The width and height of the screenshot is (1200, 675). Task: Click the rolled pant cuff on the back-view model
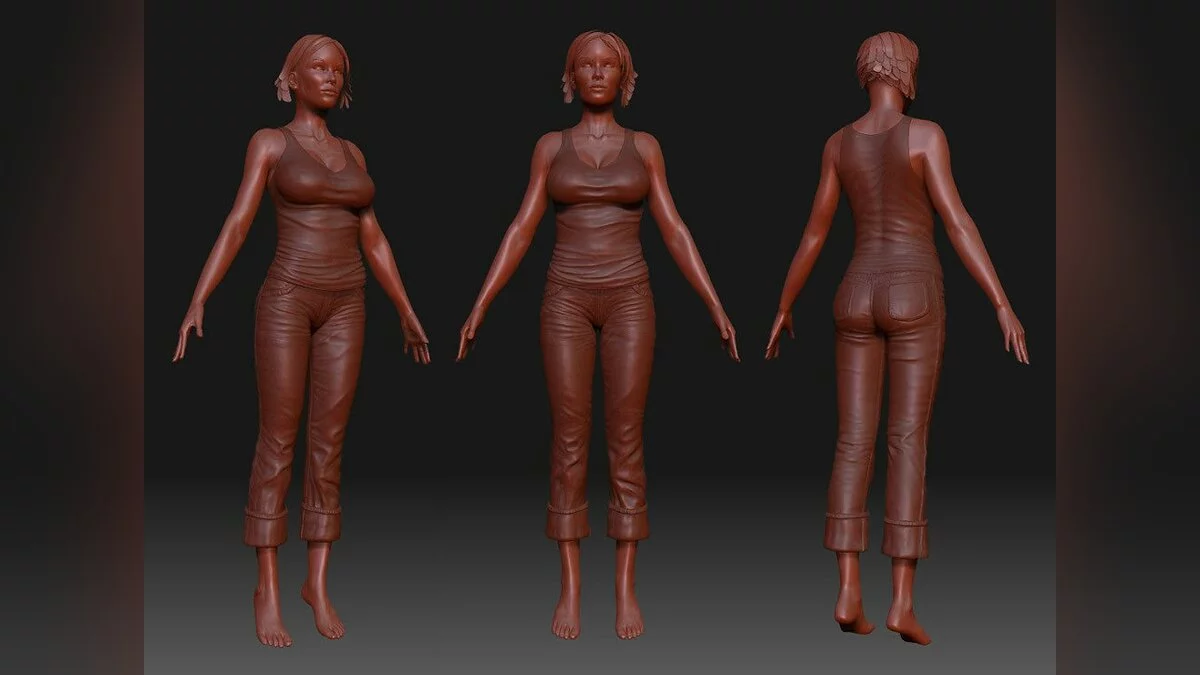(x=845, y=532)
